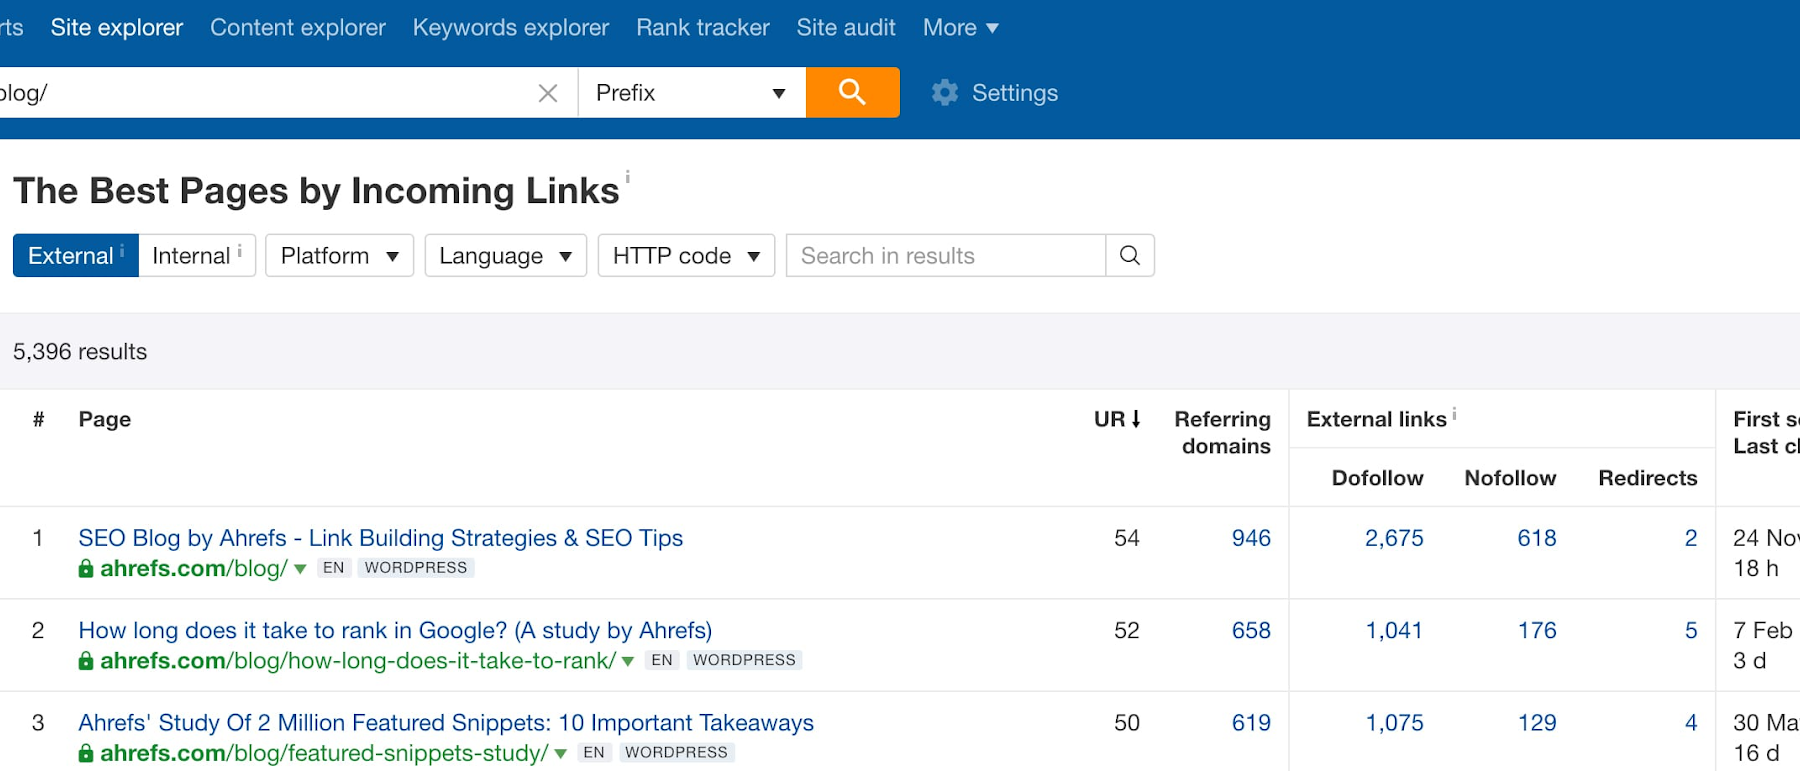This screenshot has width=1800, height=771.
Task: Click the green lock icon for ahrefs.com/blog/
Action: [86, 569]
